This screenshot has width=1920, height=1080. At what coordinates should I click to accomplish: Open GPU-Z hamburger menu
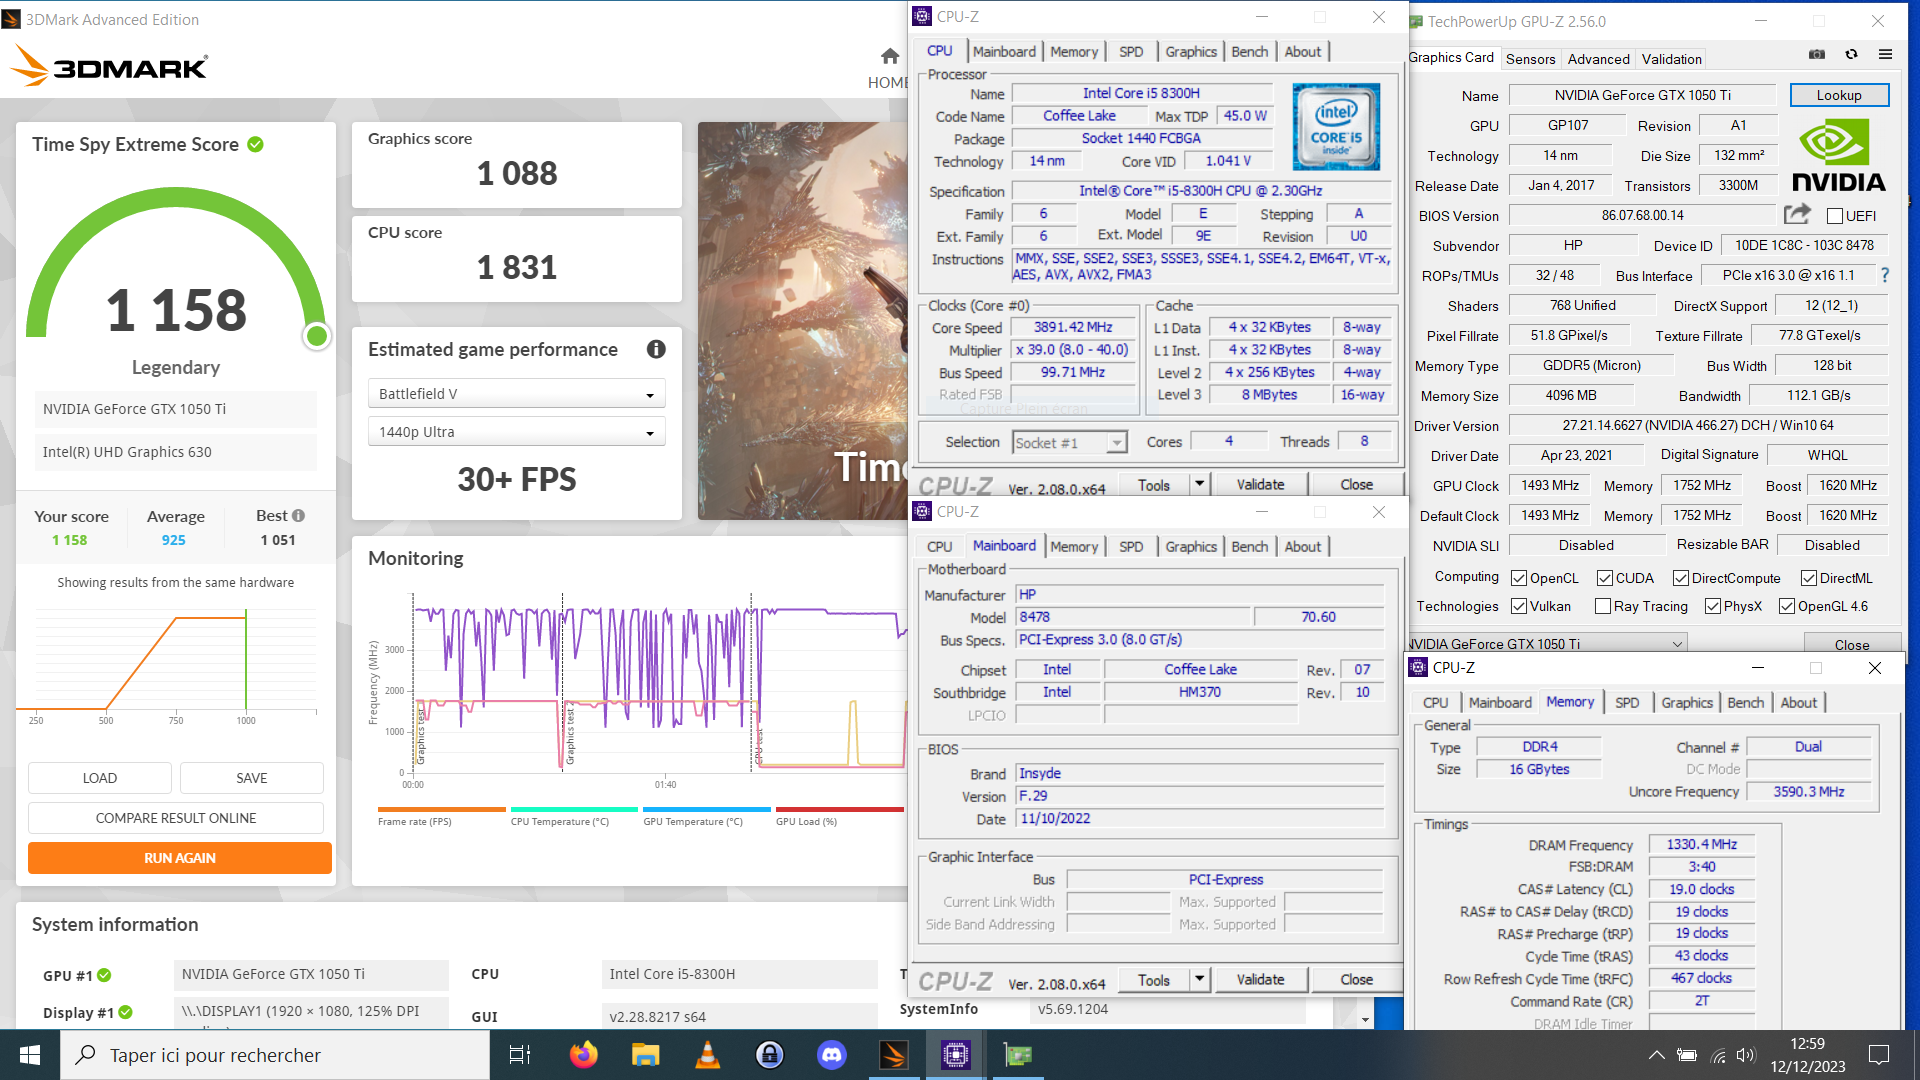pos(1885,55)
